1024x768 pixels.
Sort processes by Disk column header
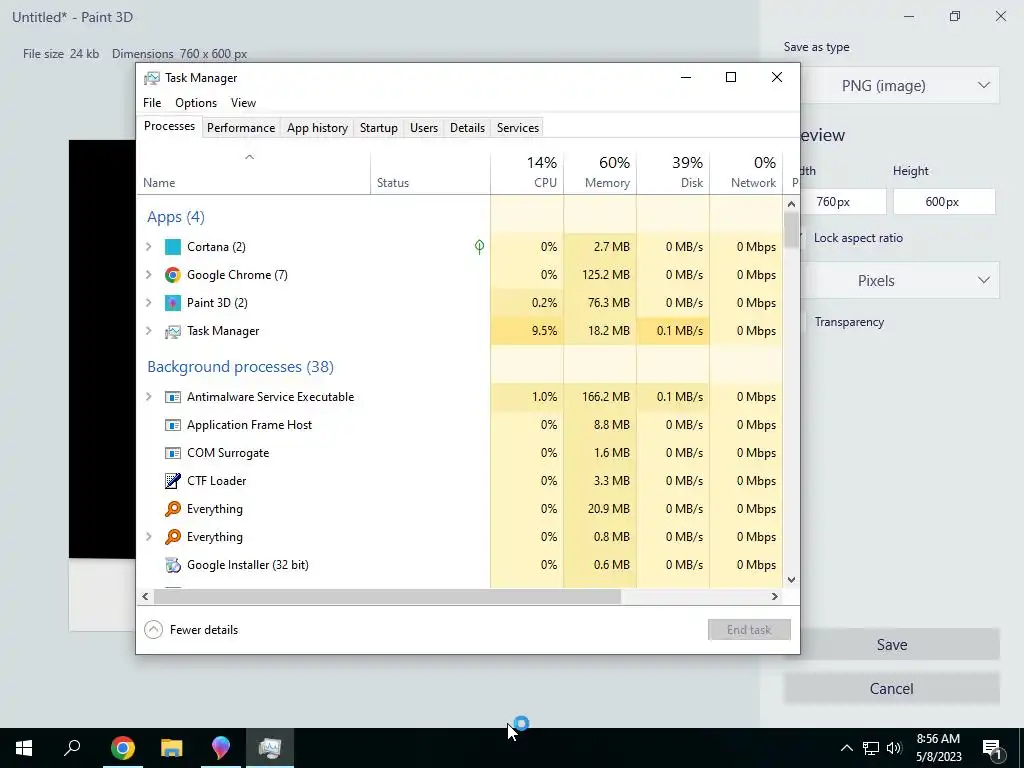673,172
